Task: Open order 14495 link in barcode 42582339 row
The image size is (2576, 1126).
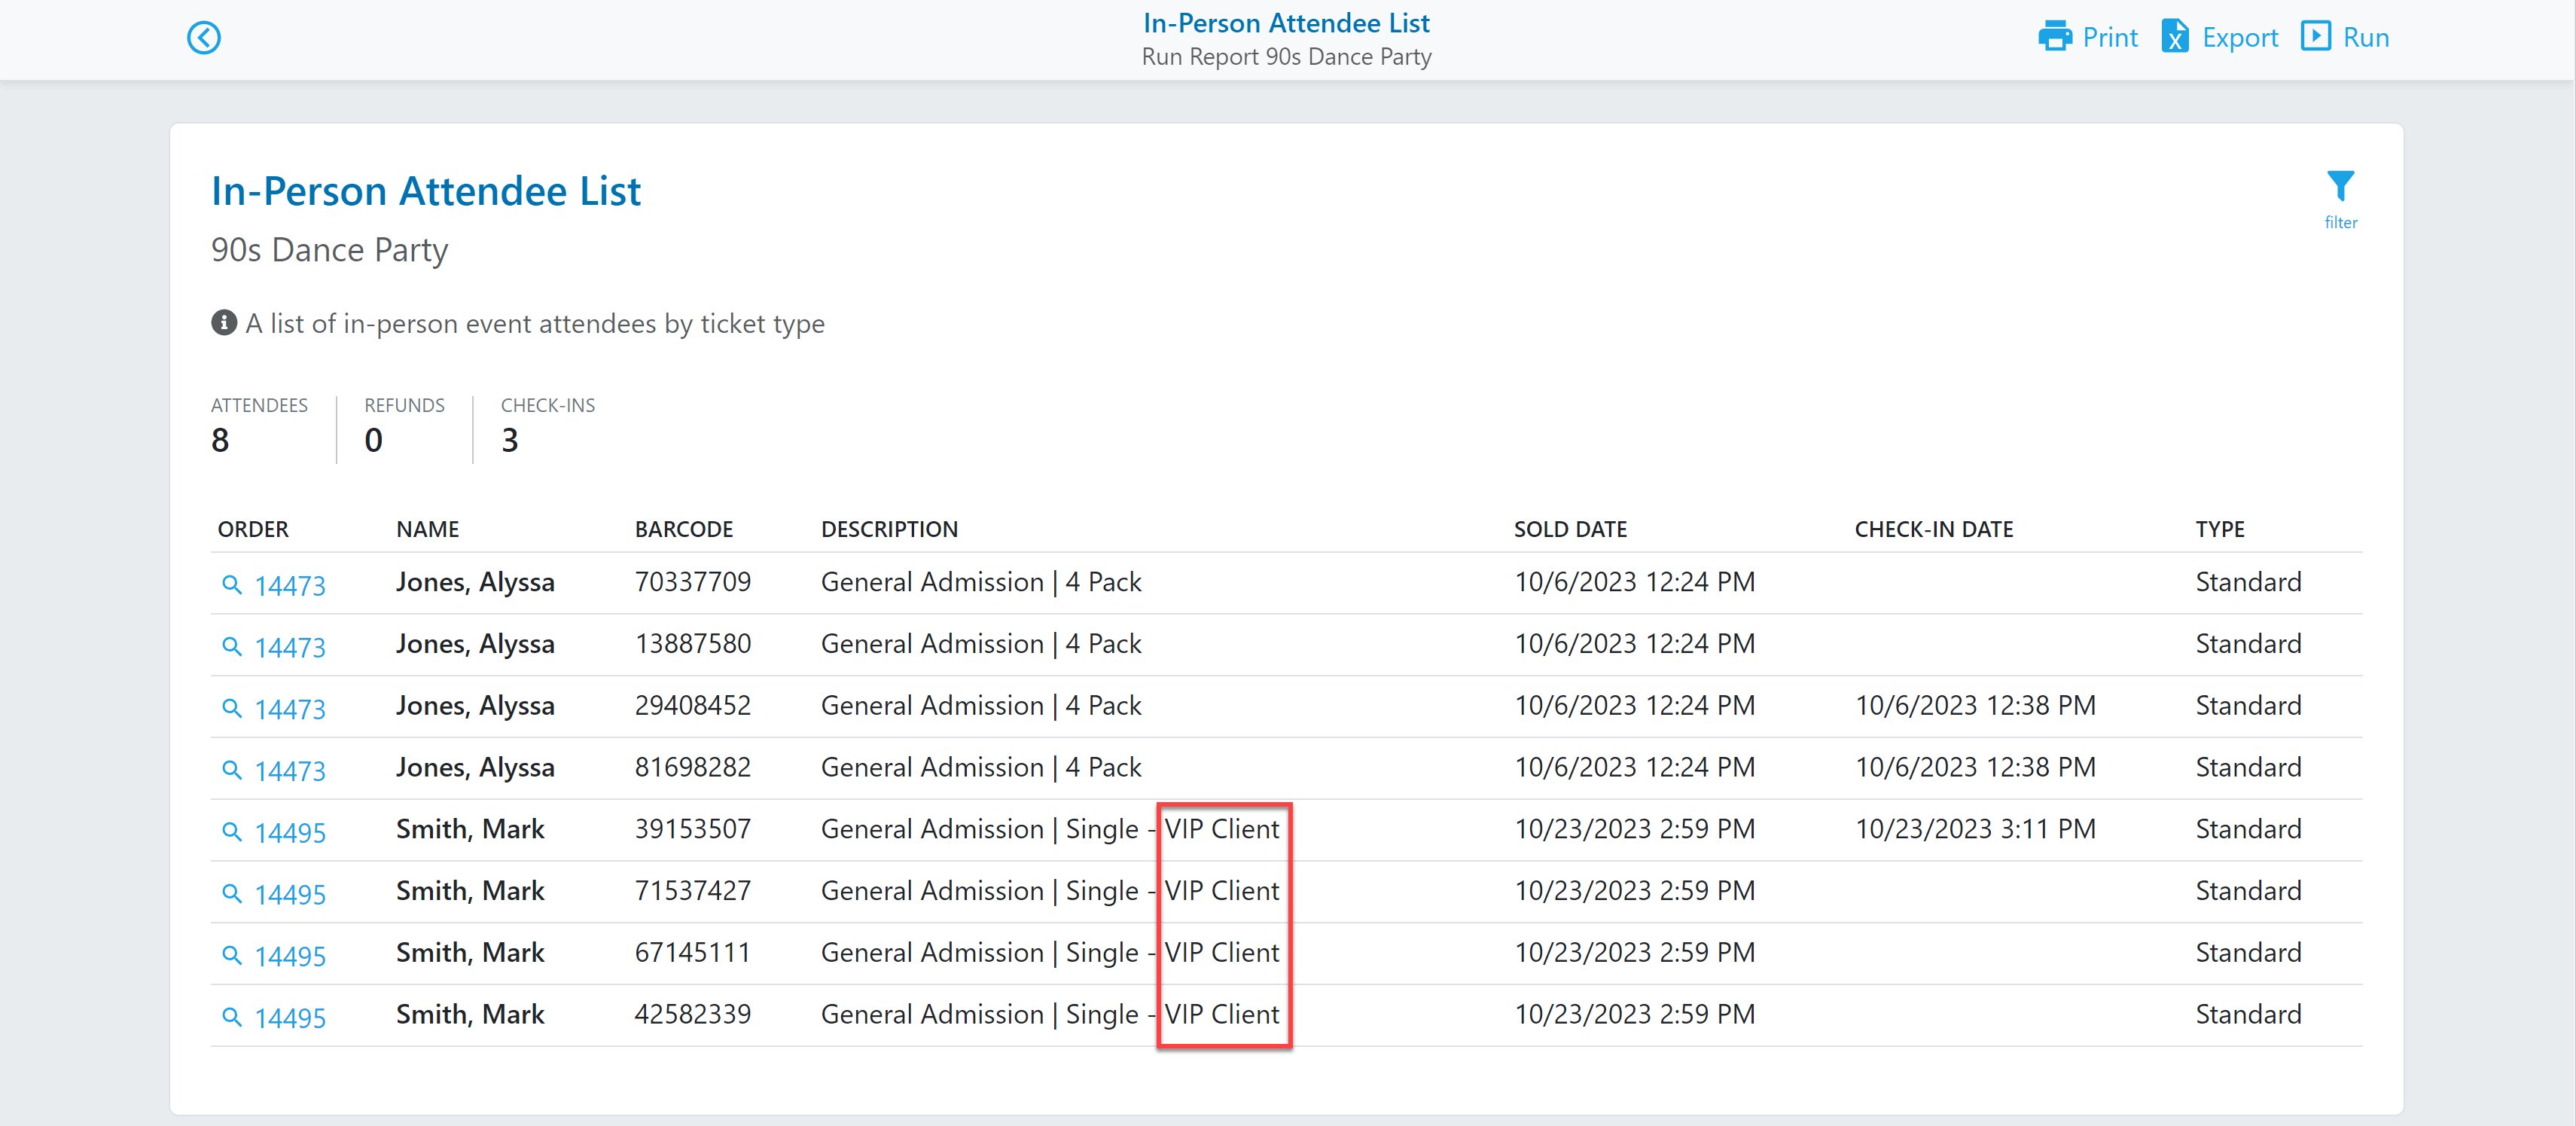Action: pos(290,1019)
